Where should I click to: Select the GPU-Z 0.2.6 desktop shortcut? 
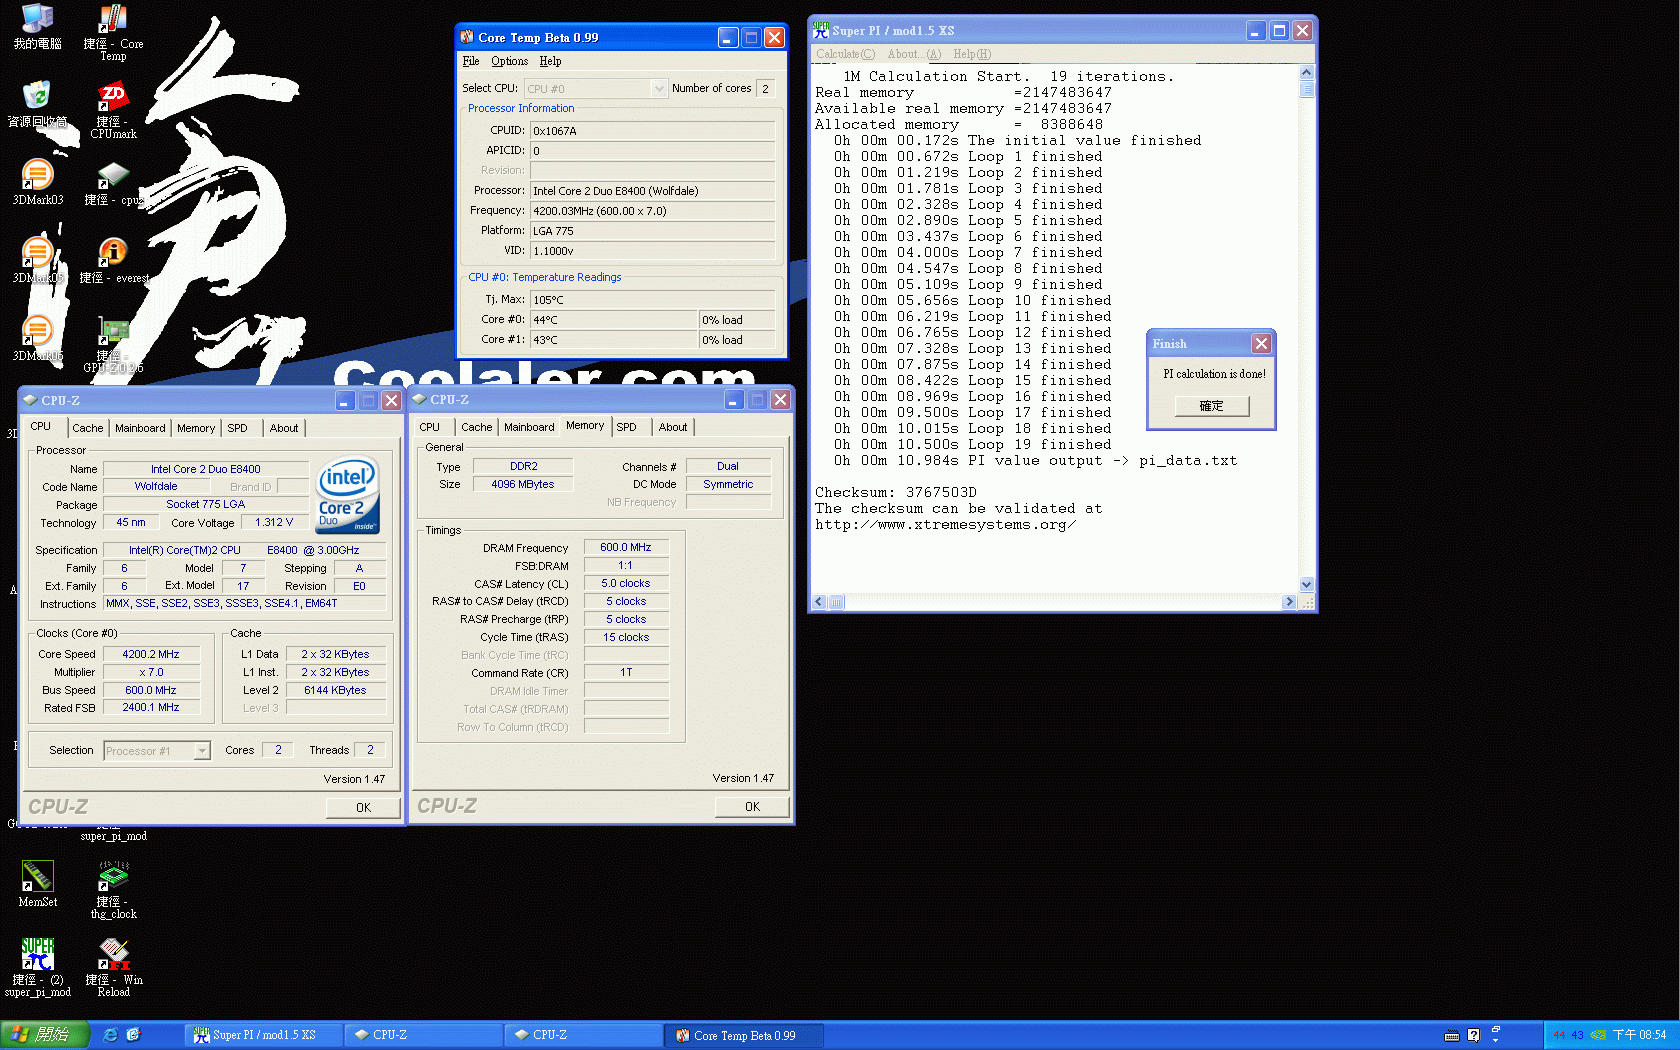pos(113,345)
